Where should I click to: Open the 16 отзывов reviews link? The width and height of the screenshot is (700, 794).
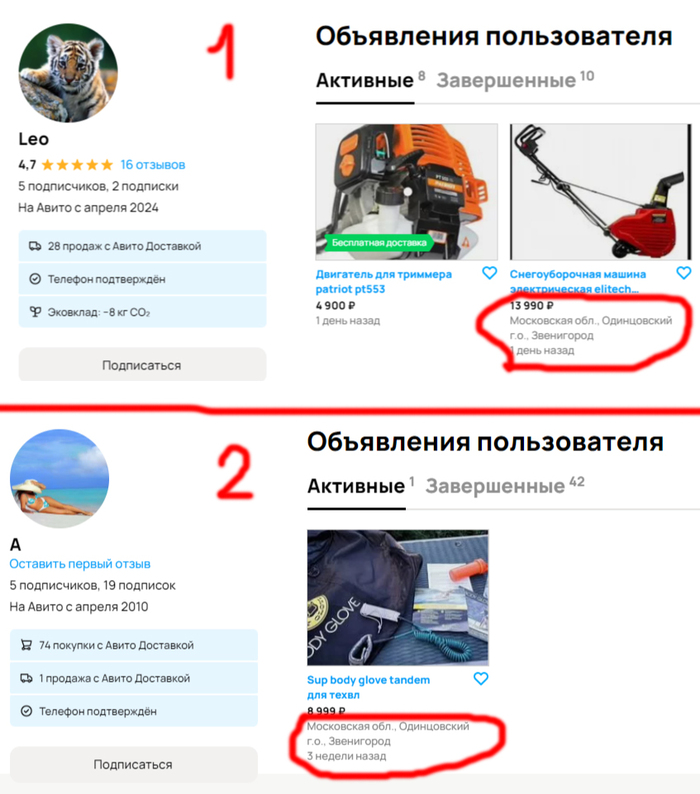coord(152,165)
